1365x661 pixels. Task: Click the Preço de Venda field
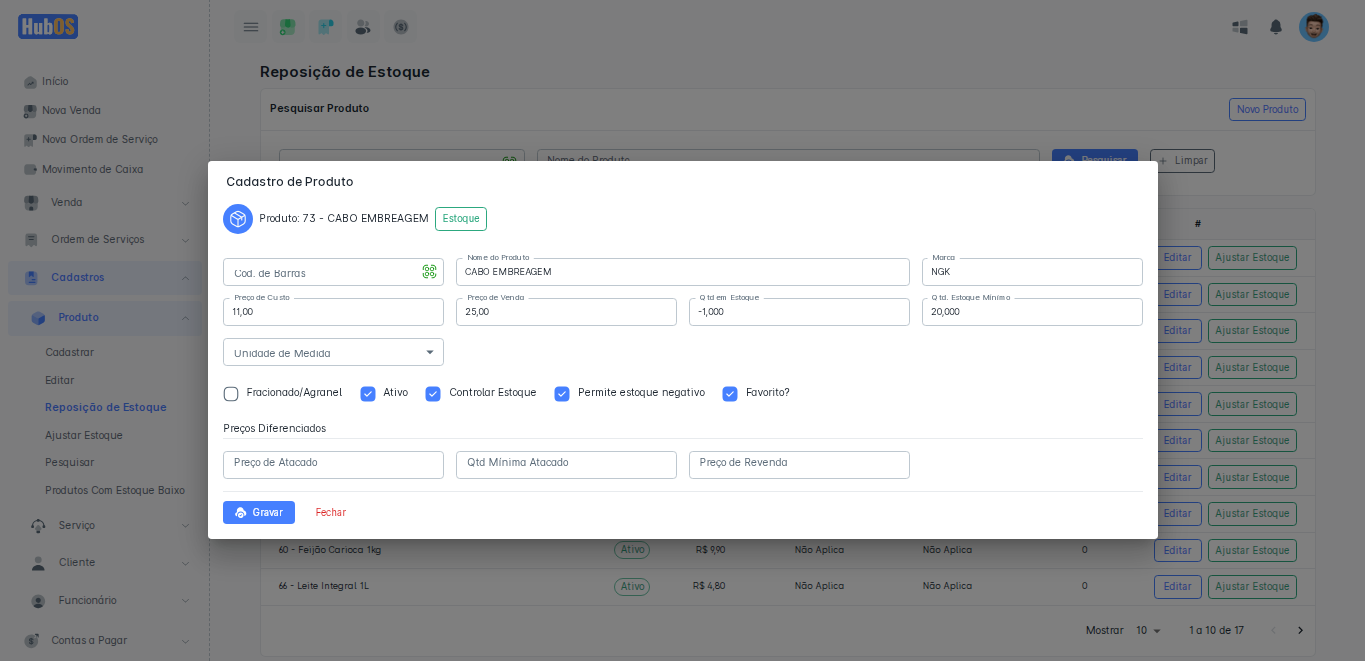coord(566,312)
